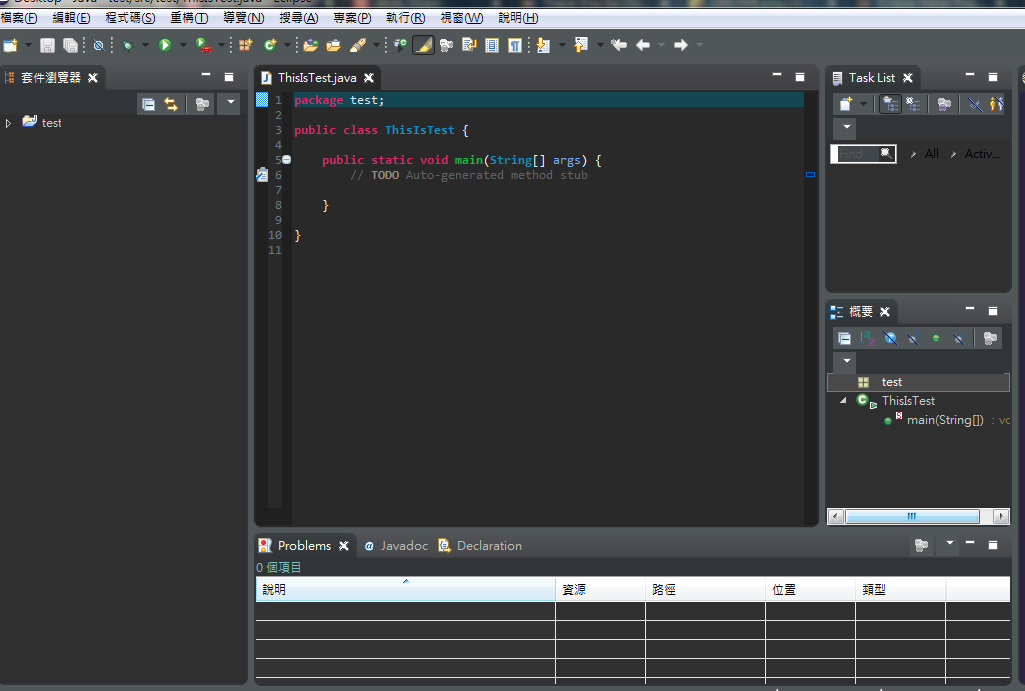
Task: Open the external tools dropdown arrow
Action: pos(221,45)
